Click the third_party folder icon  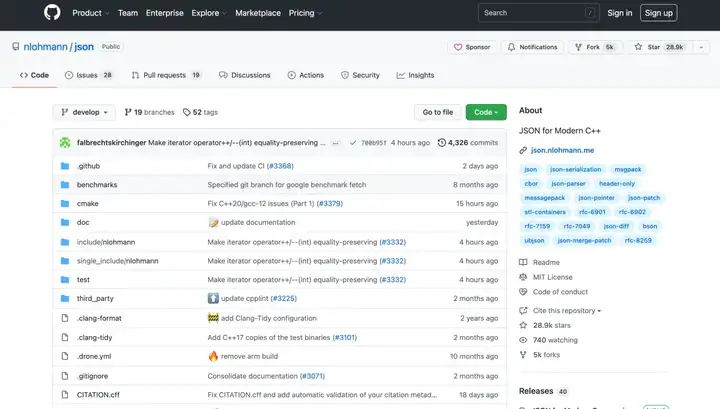click(x=65, y=298)
